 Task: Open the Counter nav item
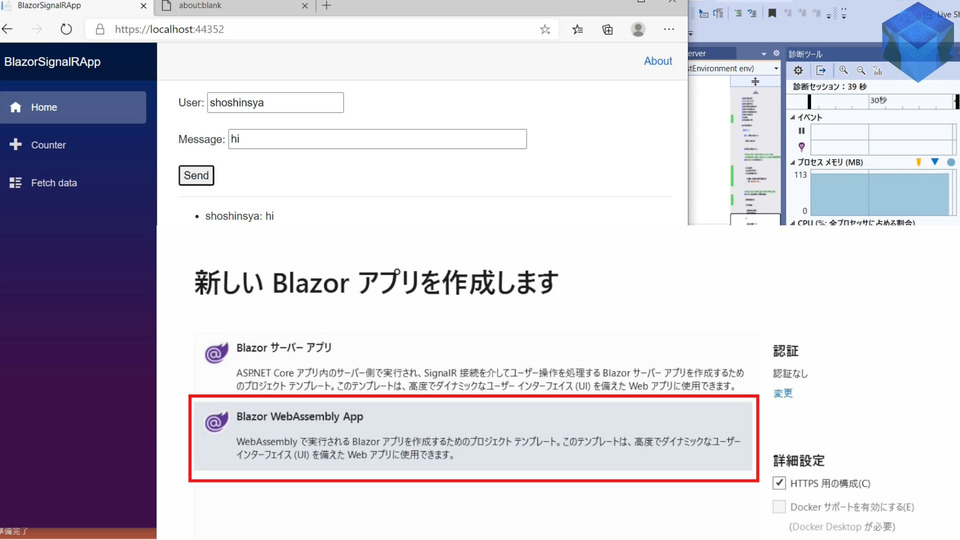(x=73, y=145)
